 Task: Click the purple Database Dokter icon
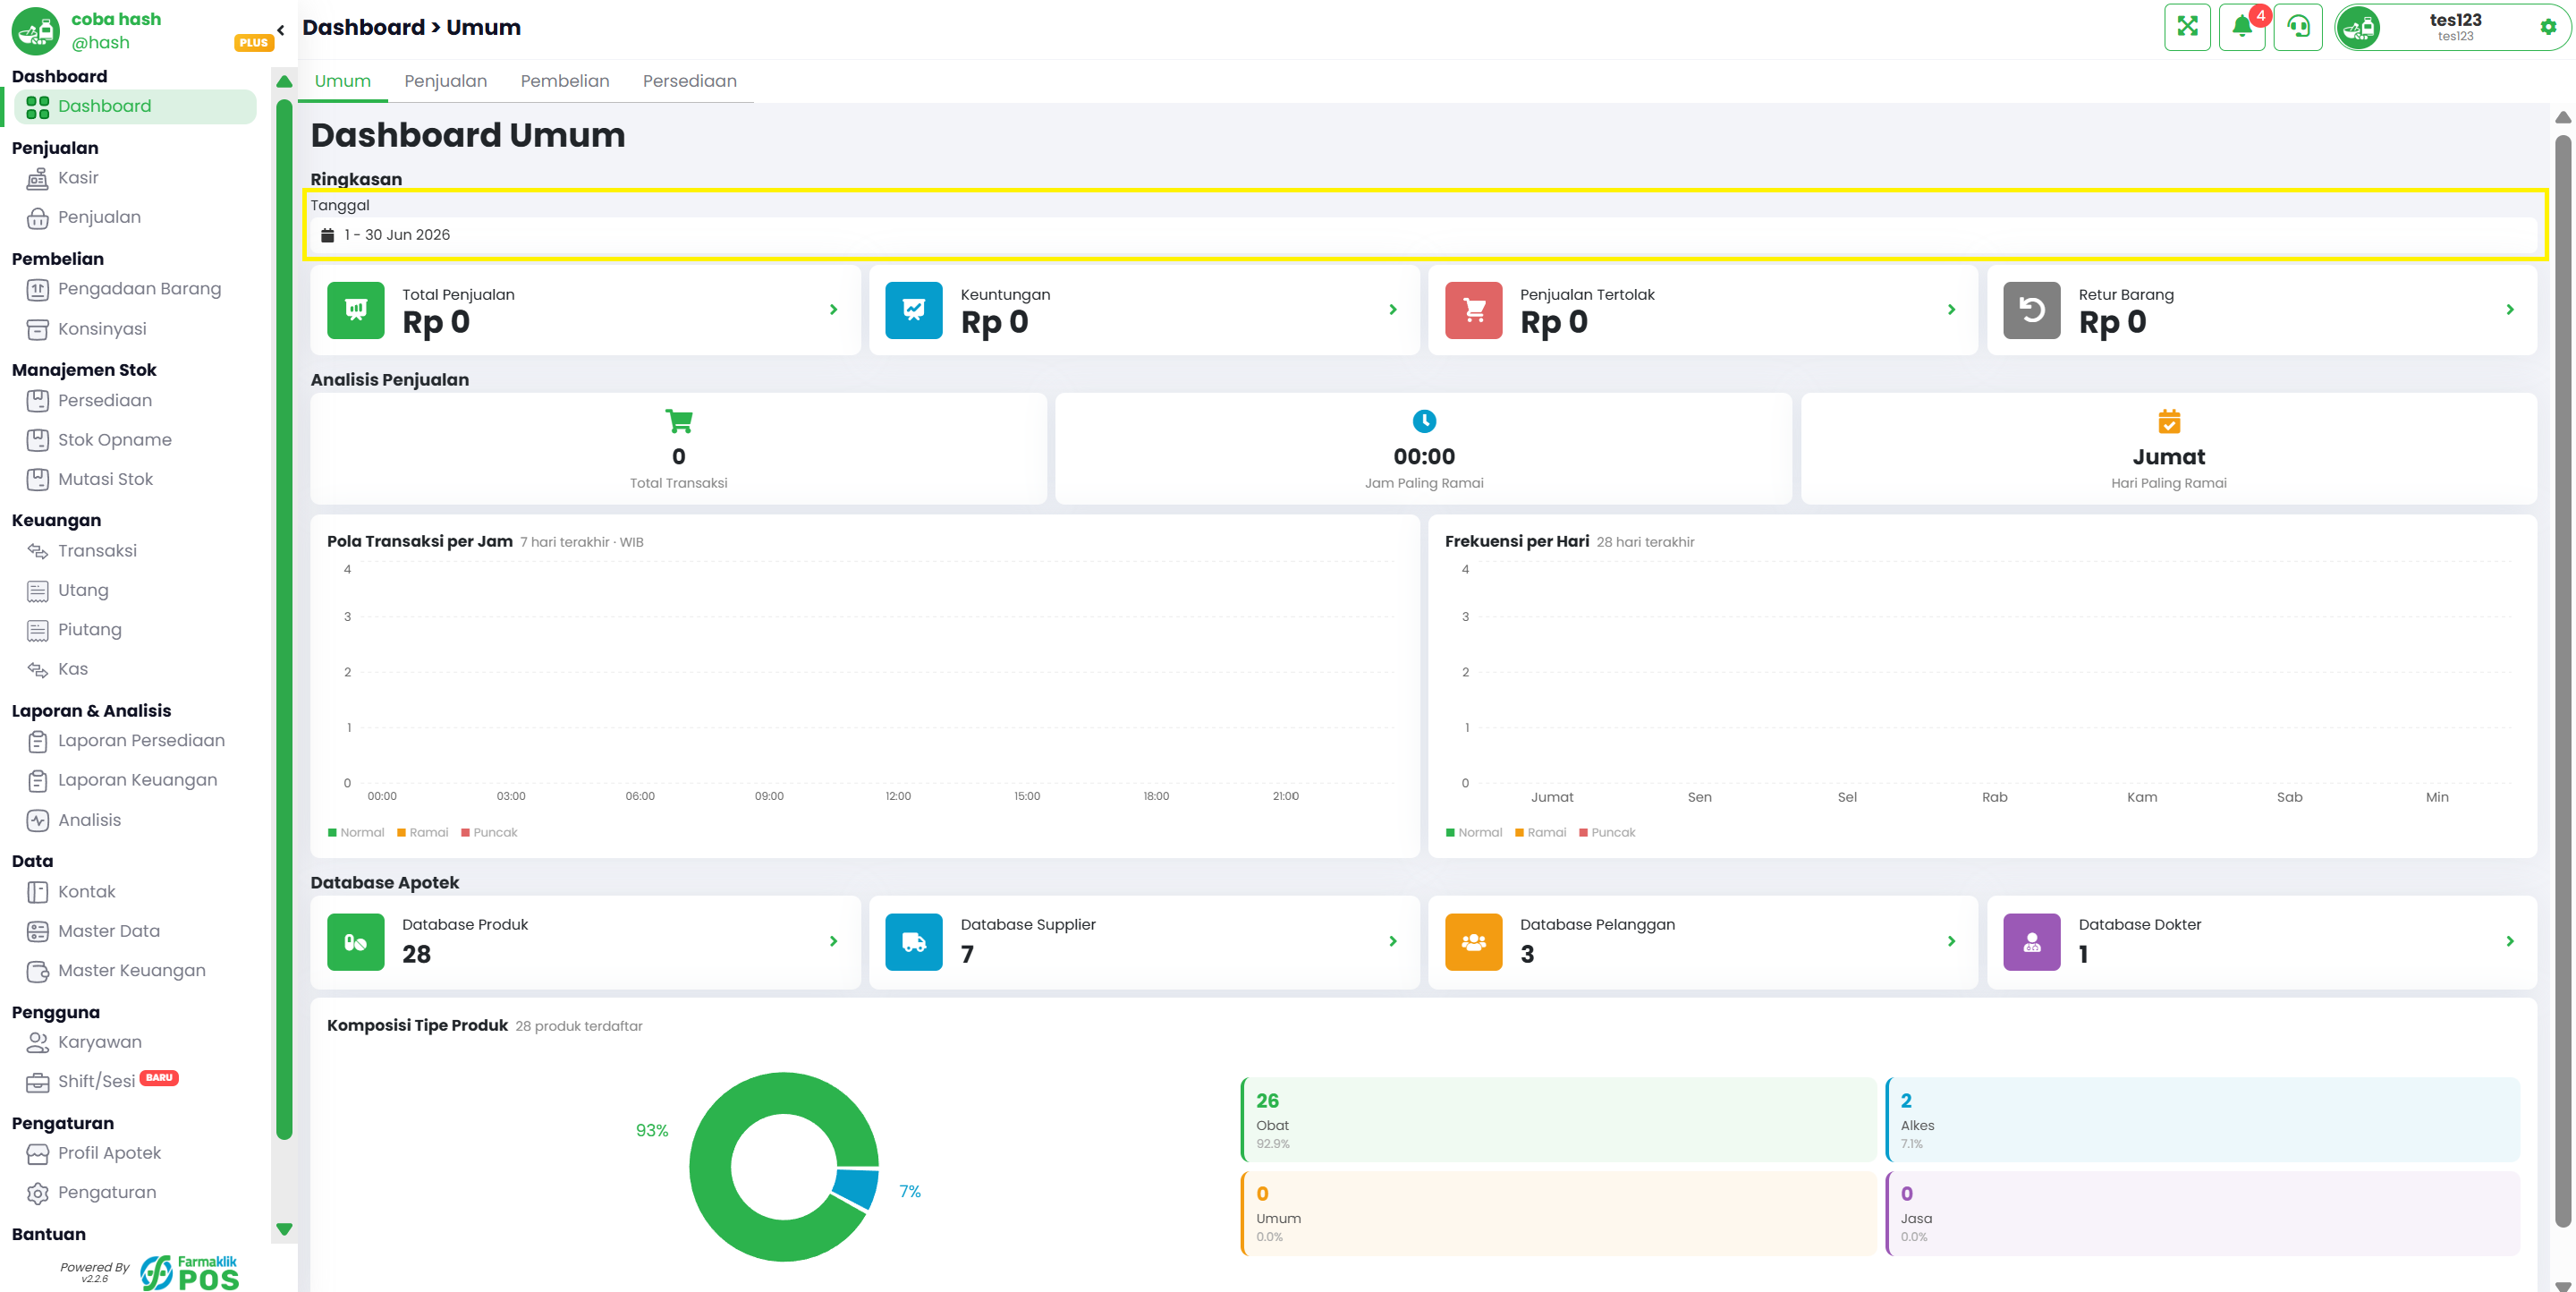click(x=2032, y=942)
